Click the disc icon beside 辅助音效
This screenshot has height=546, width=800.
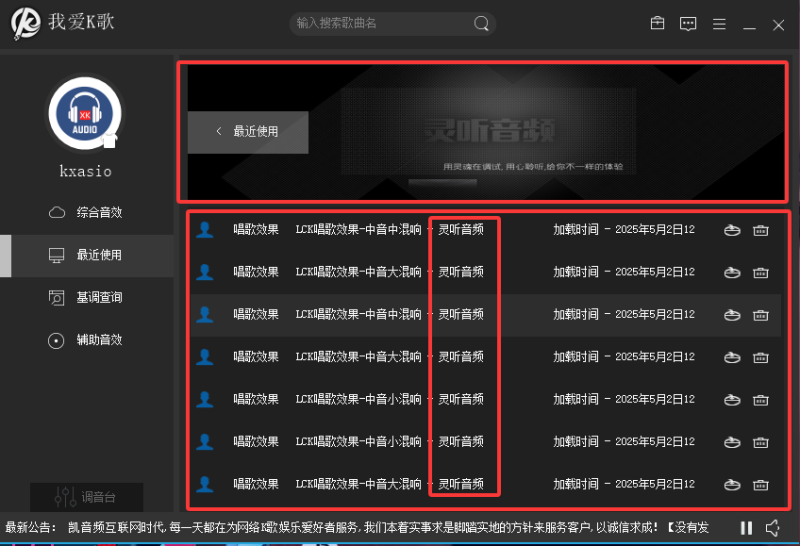pyautogui.click(x=56, y=340)
